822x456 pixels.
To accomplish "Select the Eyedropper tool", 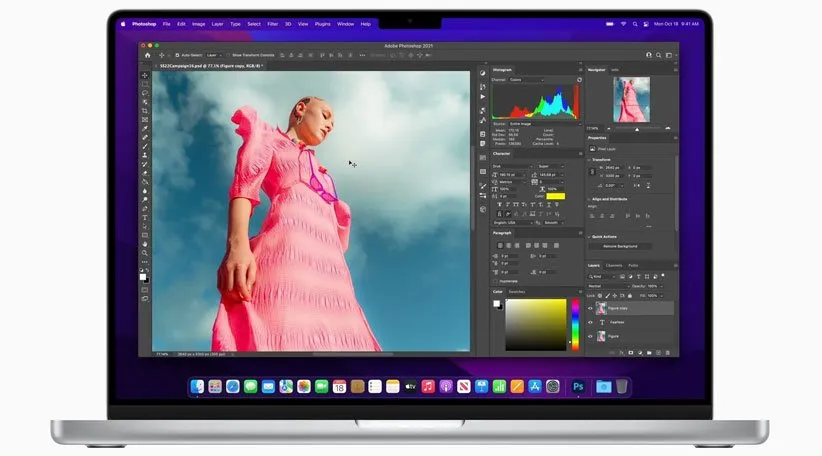I will [145, 128].
